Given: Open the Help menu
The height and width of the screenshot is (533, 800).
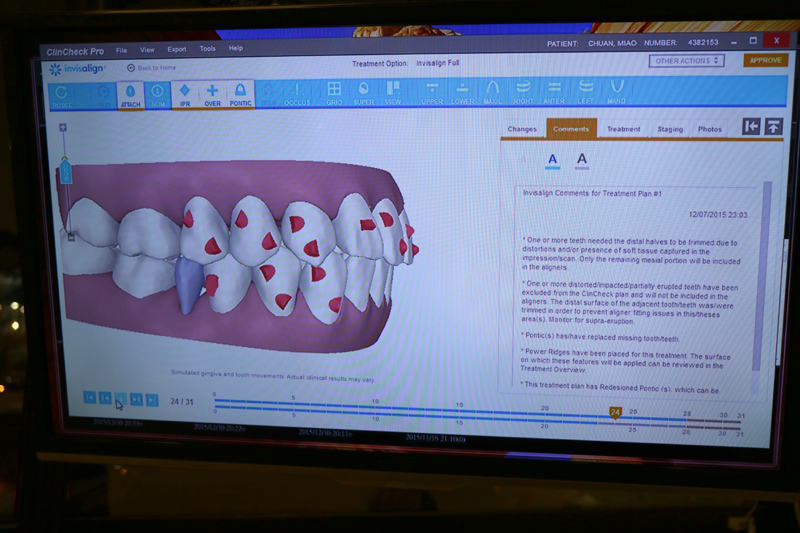Looking at the screenshot, I should pyautogui.click(x=236, y=48).
